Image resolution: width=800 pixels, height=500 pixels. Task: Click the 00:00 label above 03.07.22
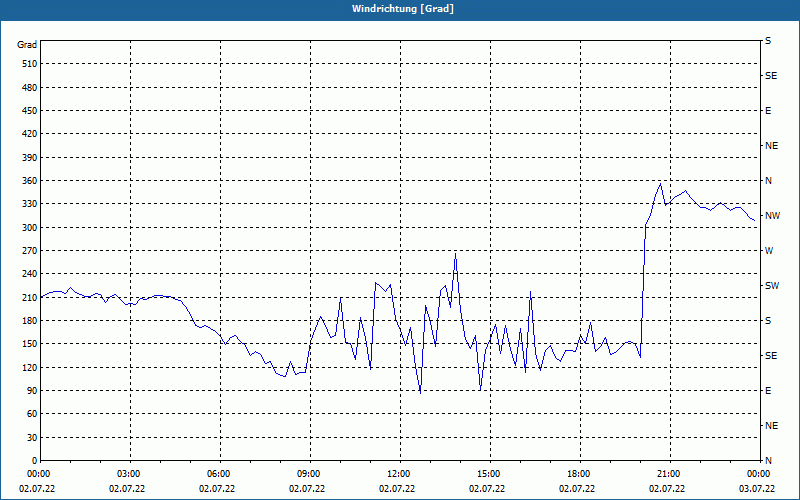tap(759, 474)
